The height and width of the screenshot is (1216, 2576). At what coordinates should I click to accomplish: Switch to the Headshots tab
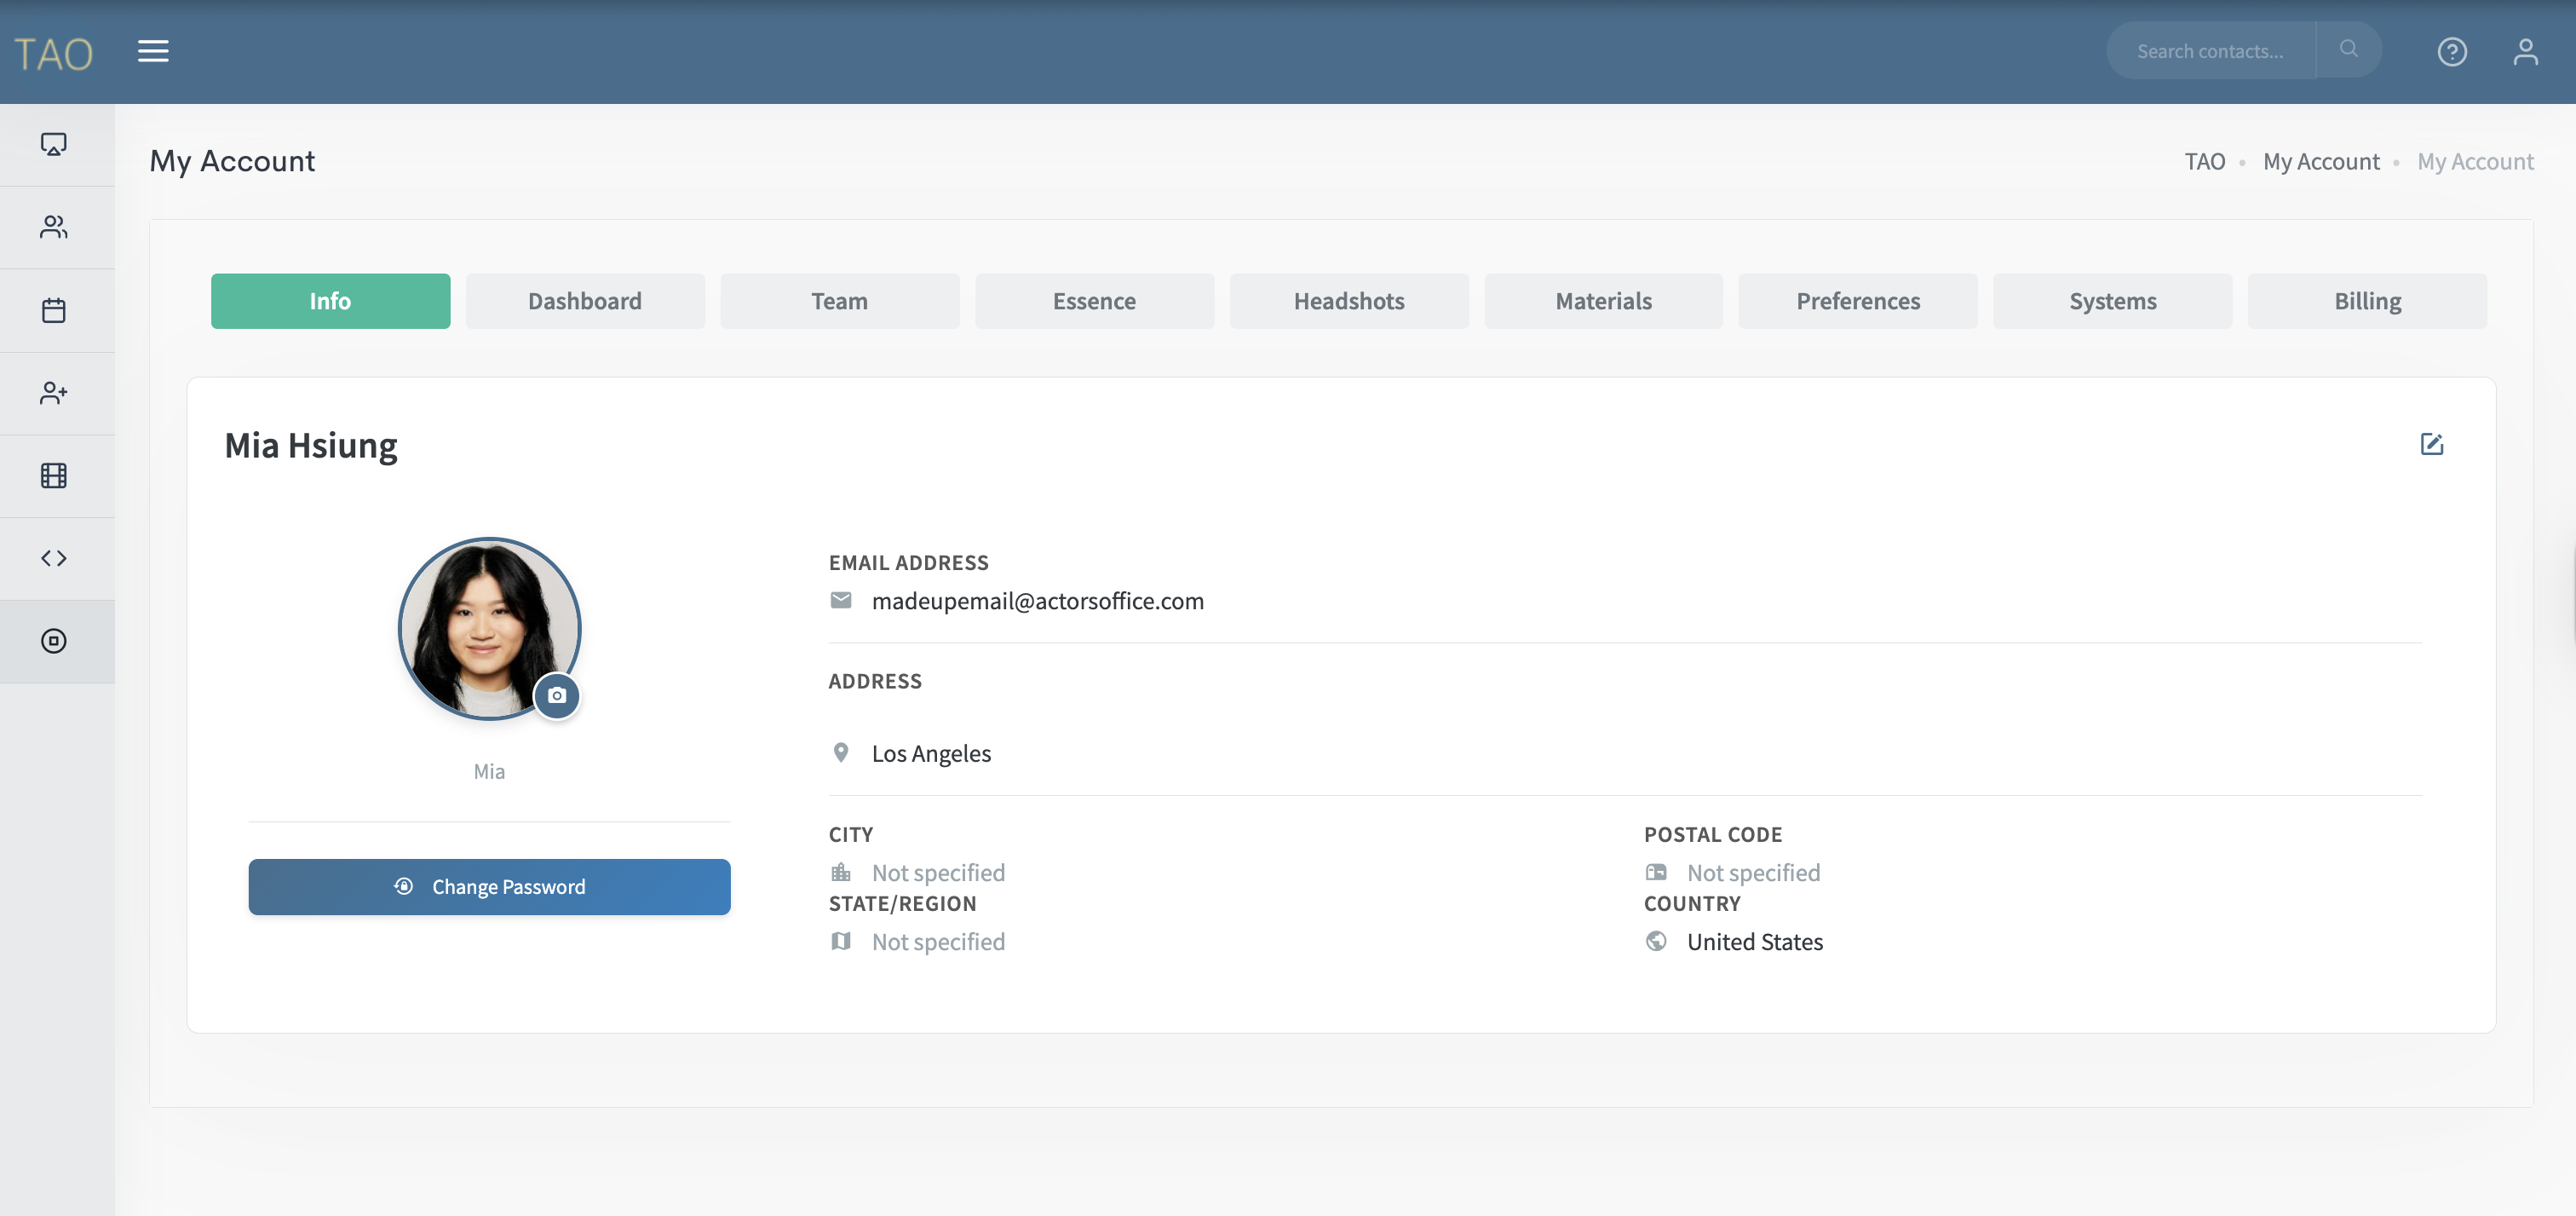click(x=1348, y=301)
